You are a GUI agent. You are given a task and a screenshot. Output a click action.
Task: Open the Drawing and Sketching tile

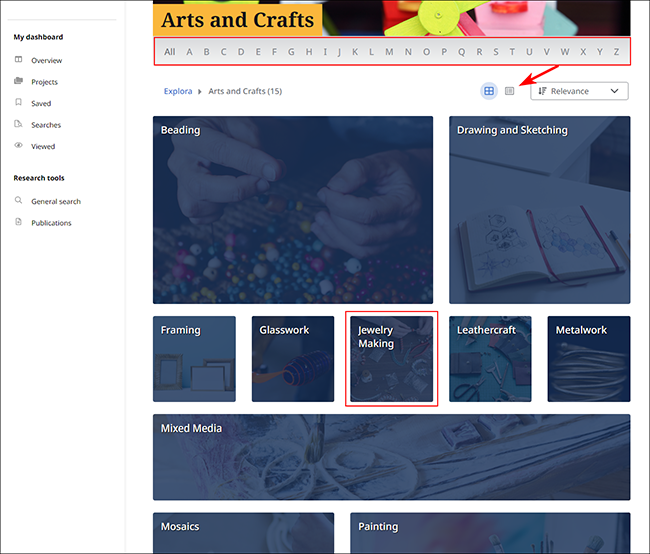pos(540,210)
